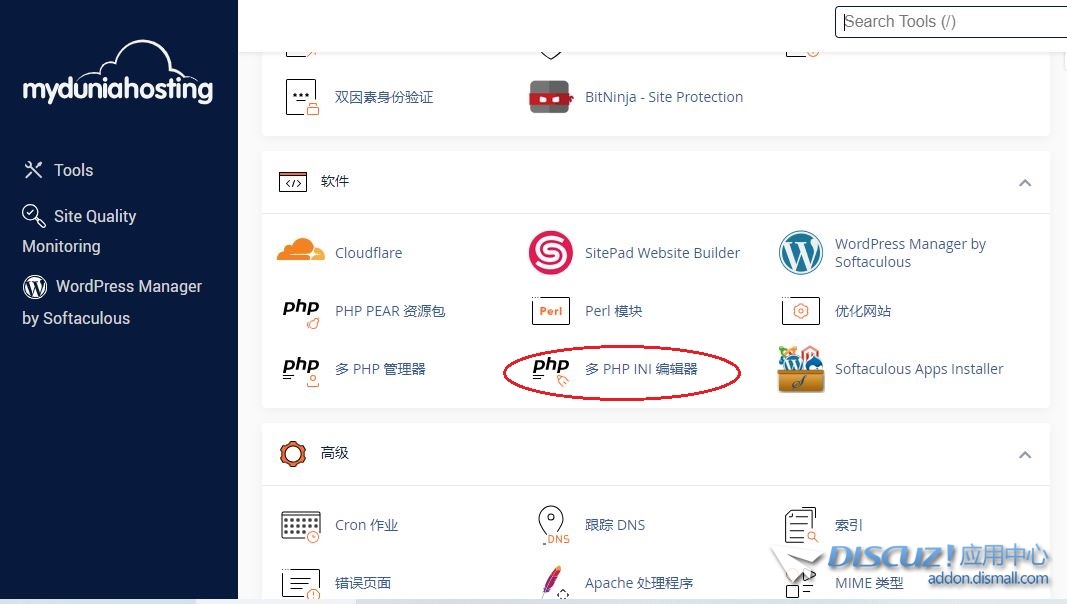Focus the Search Tools input field
This screenshot has width=1067, height=604.
[951, 22]
